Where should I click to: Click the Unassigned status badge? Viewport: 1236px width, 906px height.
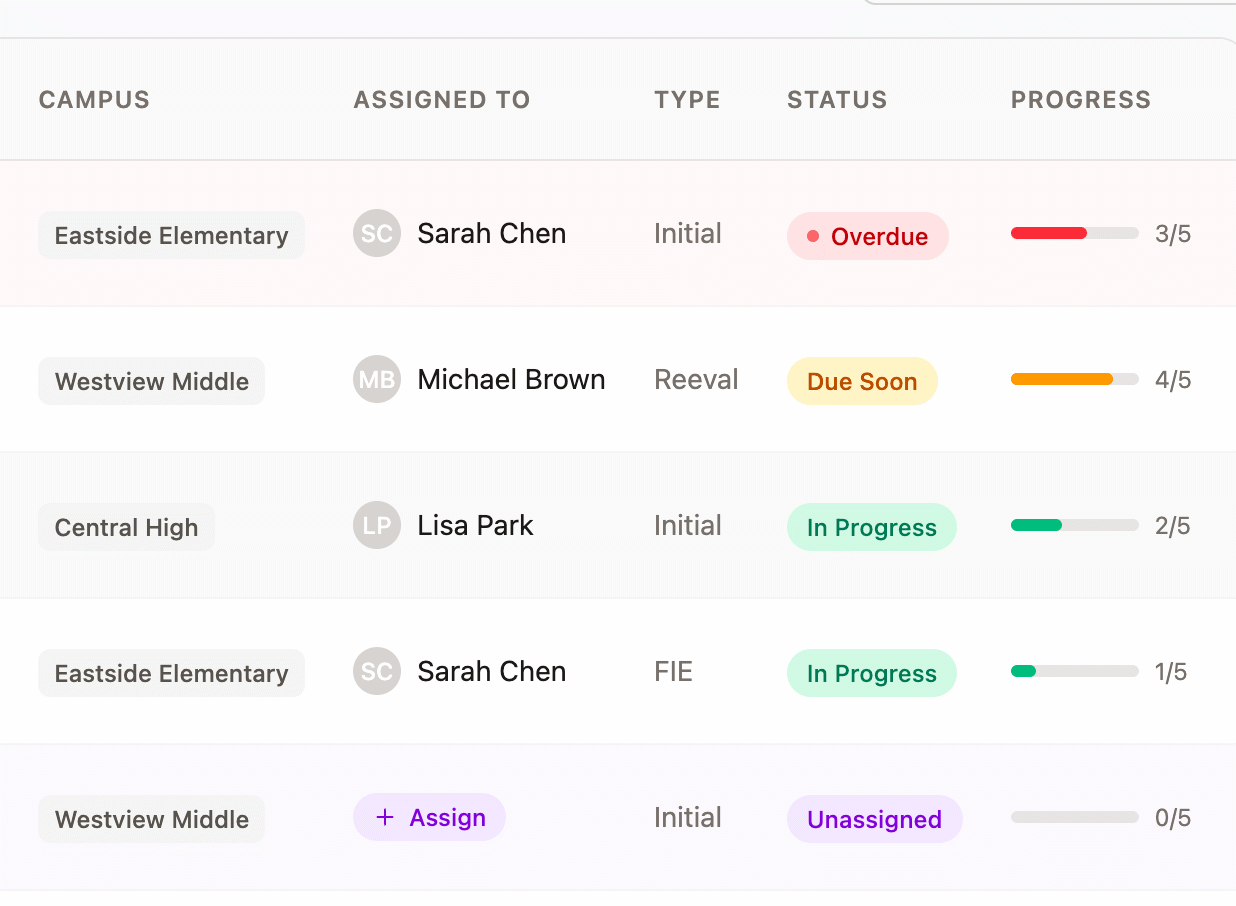click(875, 819)
